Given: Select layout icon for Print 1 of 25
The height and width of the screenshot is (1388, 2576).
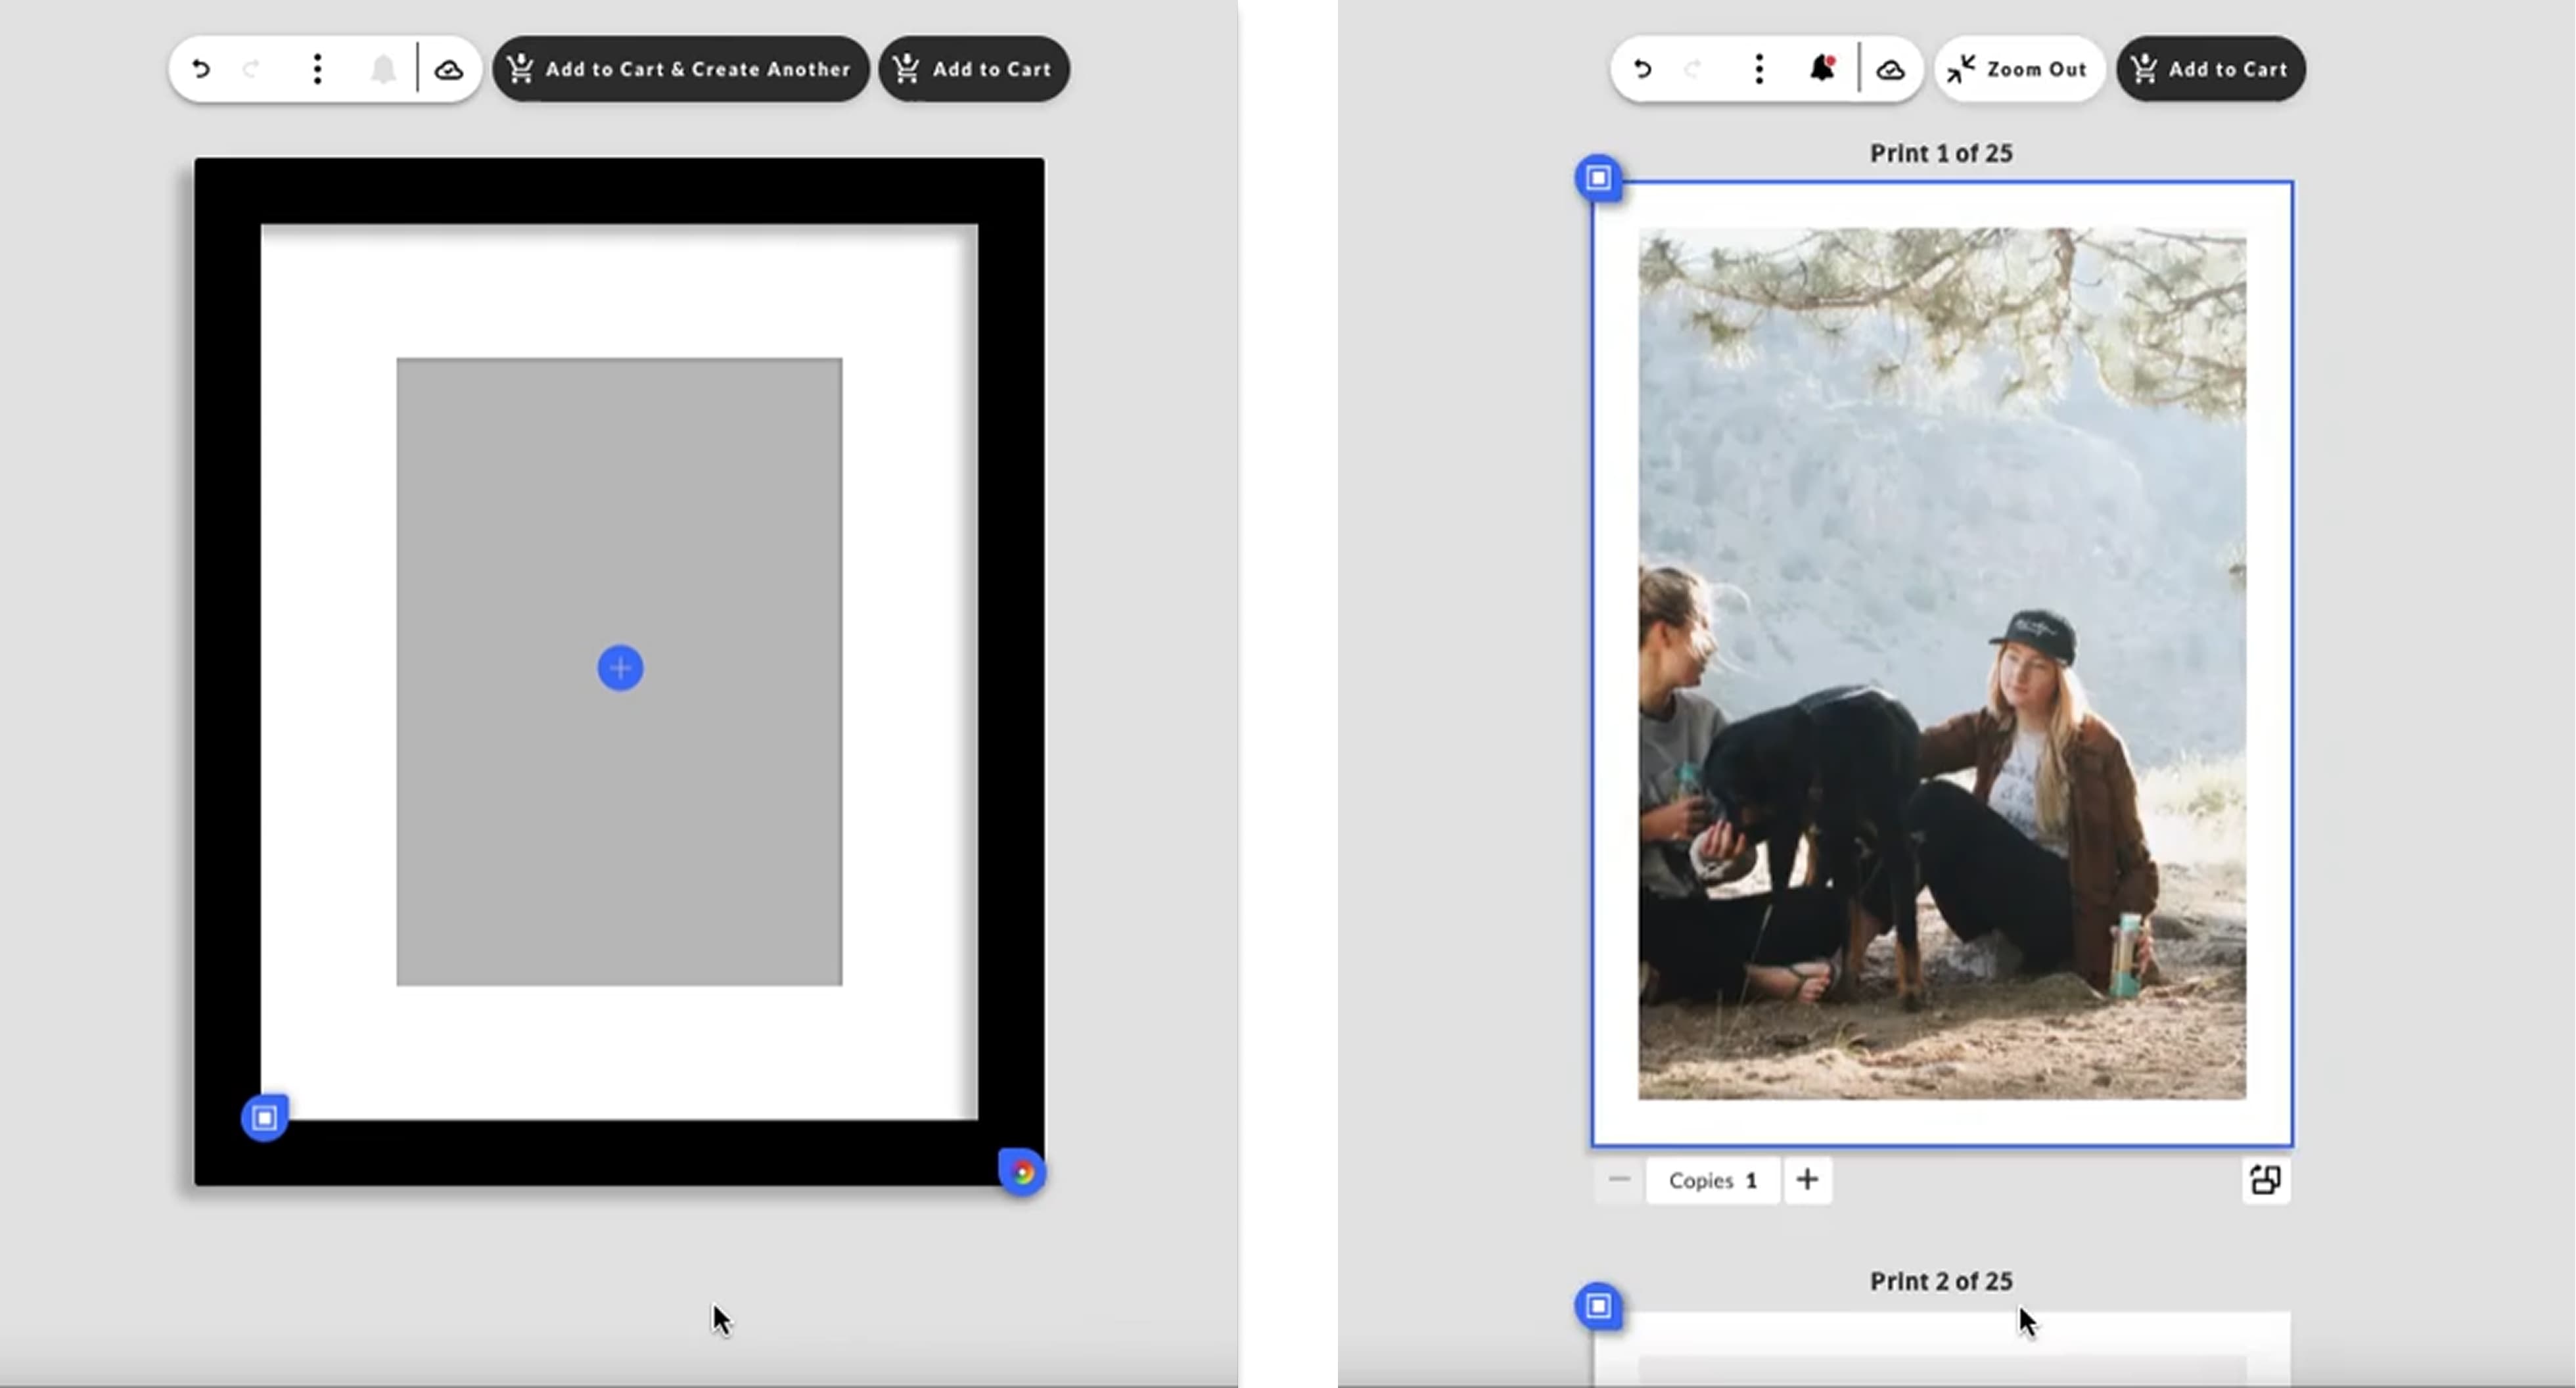Looking at the screenshot, I should (1598, 178).
